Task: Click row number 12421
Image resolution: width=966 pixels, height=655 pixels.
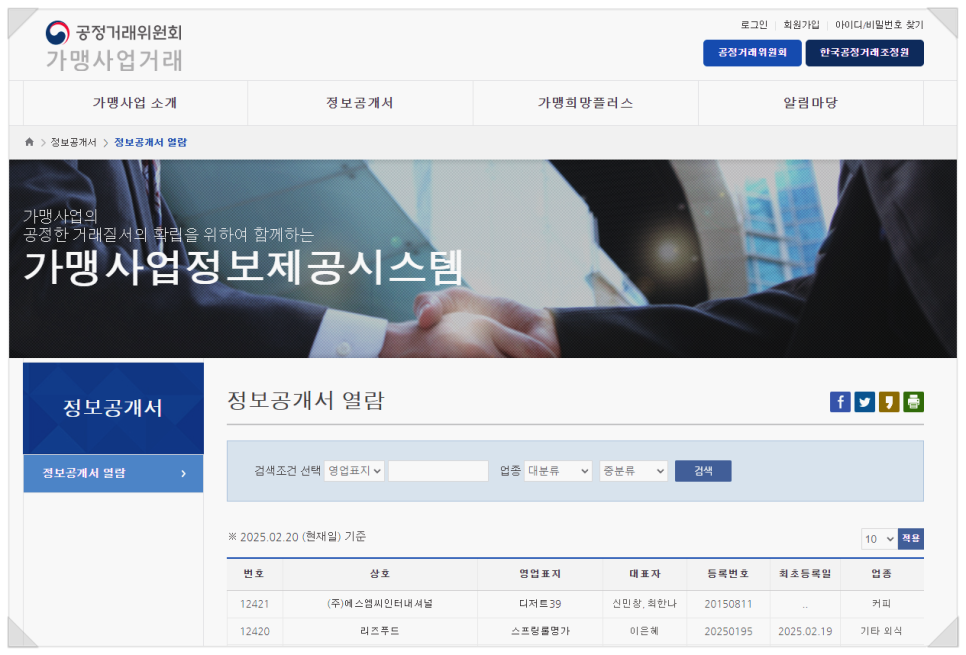Action: coord(254,604)
